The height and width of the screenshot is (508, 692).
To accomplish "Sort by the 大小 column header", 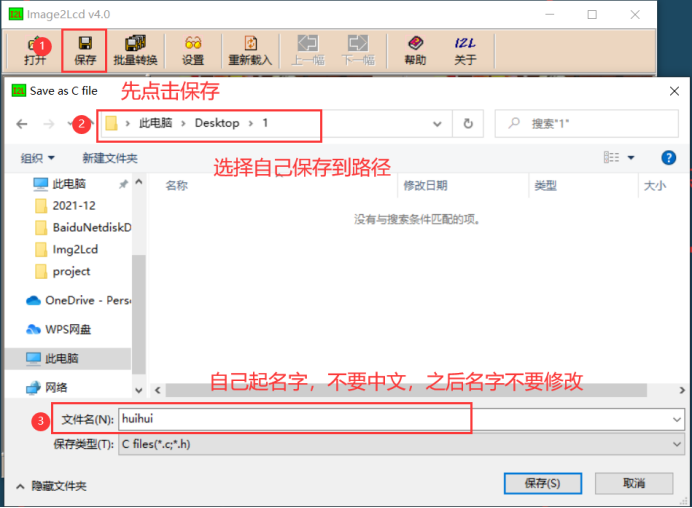I will [655, 185].
